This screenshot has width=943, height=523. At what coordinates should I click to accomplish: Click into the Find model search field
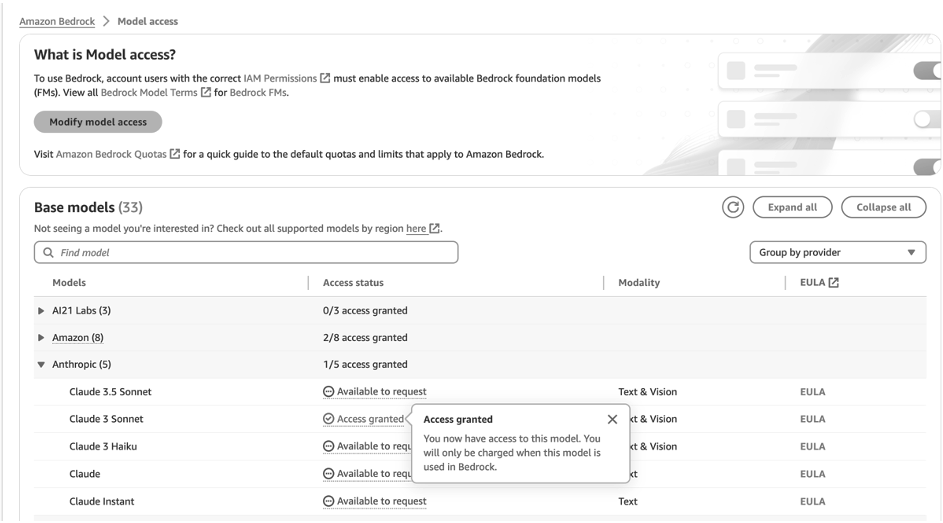coord(246,252)
